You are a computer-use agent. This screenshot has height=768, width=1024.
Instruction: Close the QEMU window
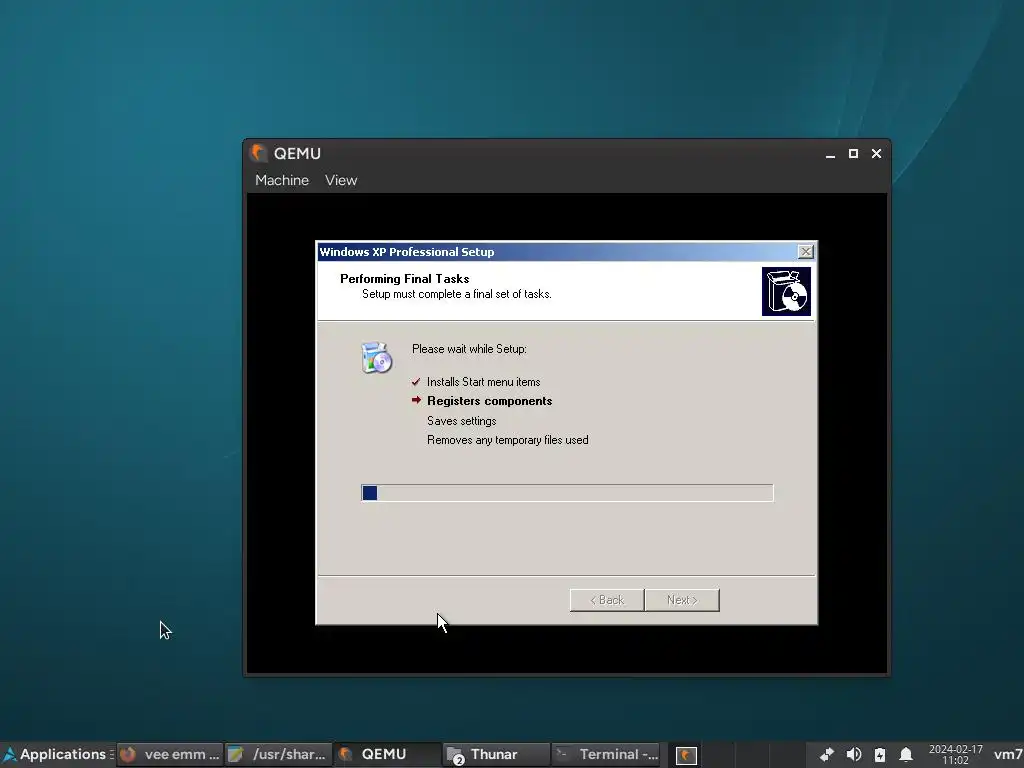(876, 153)
